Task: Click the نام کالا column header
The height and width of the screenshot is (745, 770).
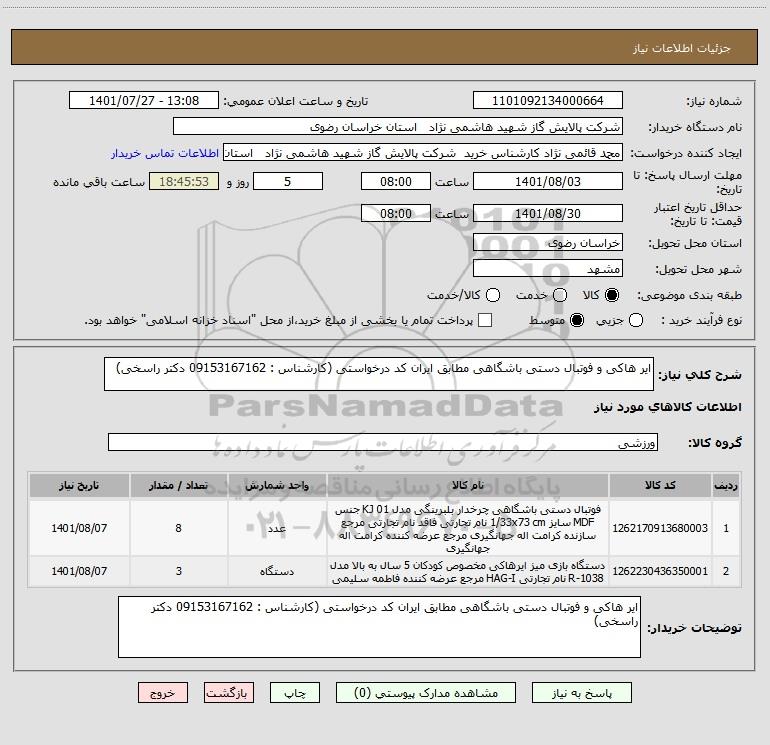Action: 468,485
